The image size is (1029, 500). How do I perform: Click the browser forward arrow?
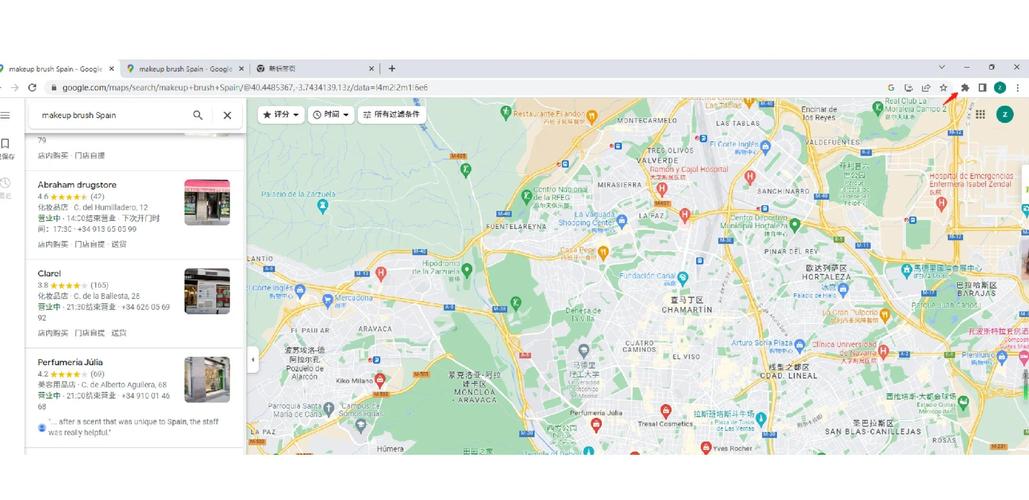point(14,87)
